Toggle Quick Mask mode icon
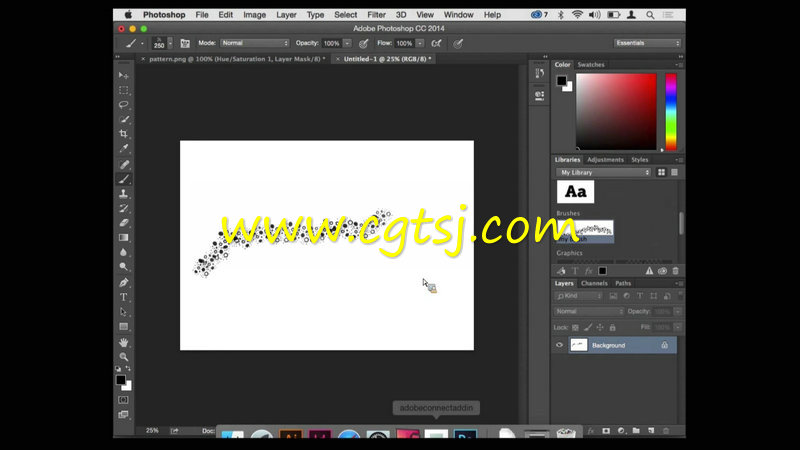Viewport: 800px width, 450px height. pos(123,400)
